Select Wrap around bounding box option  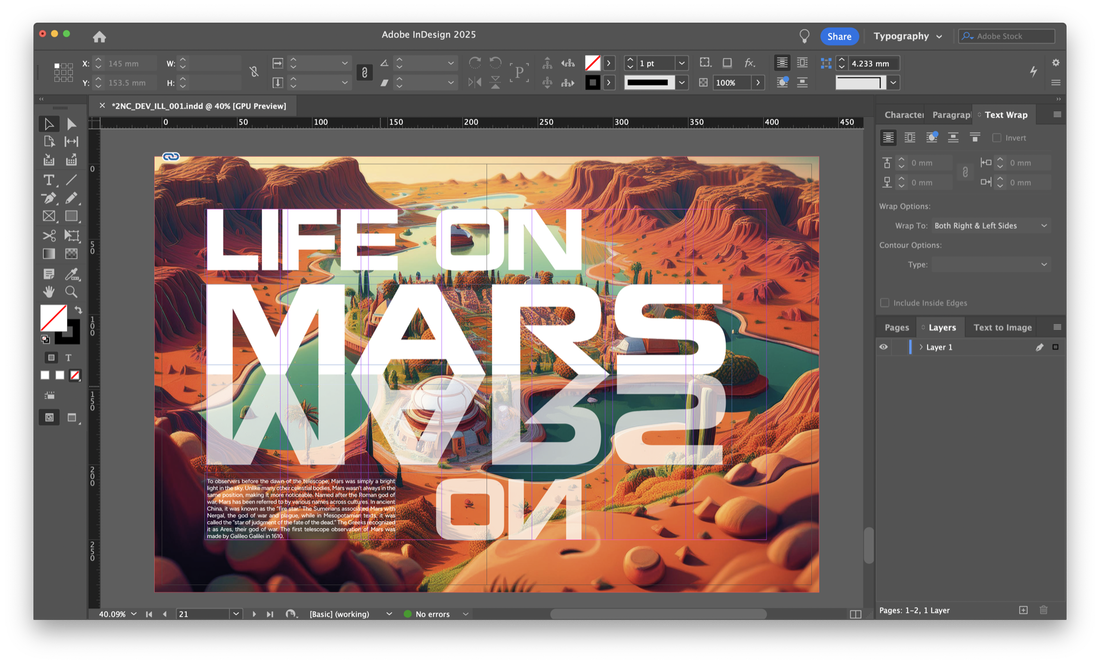[x=910, y=137]
